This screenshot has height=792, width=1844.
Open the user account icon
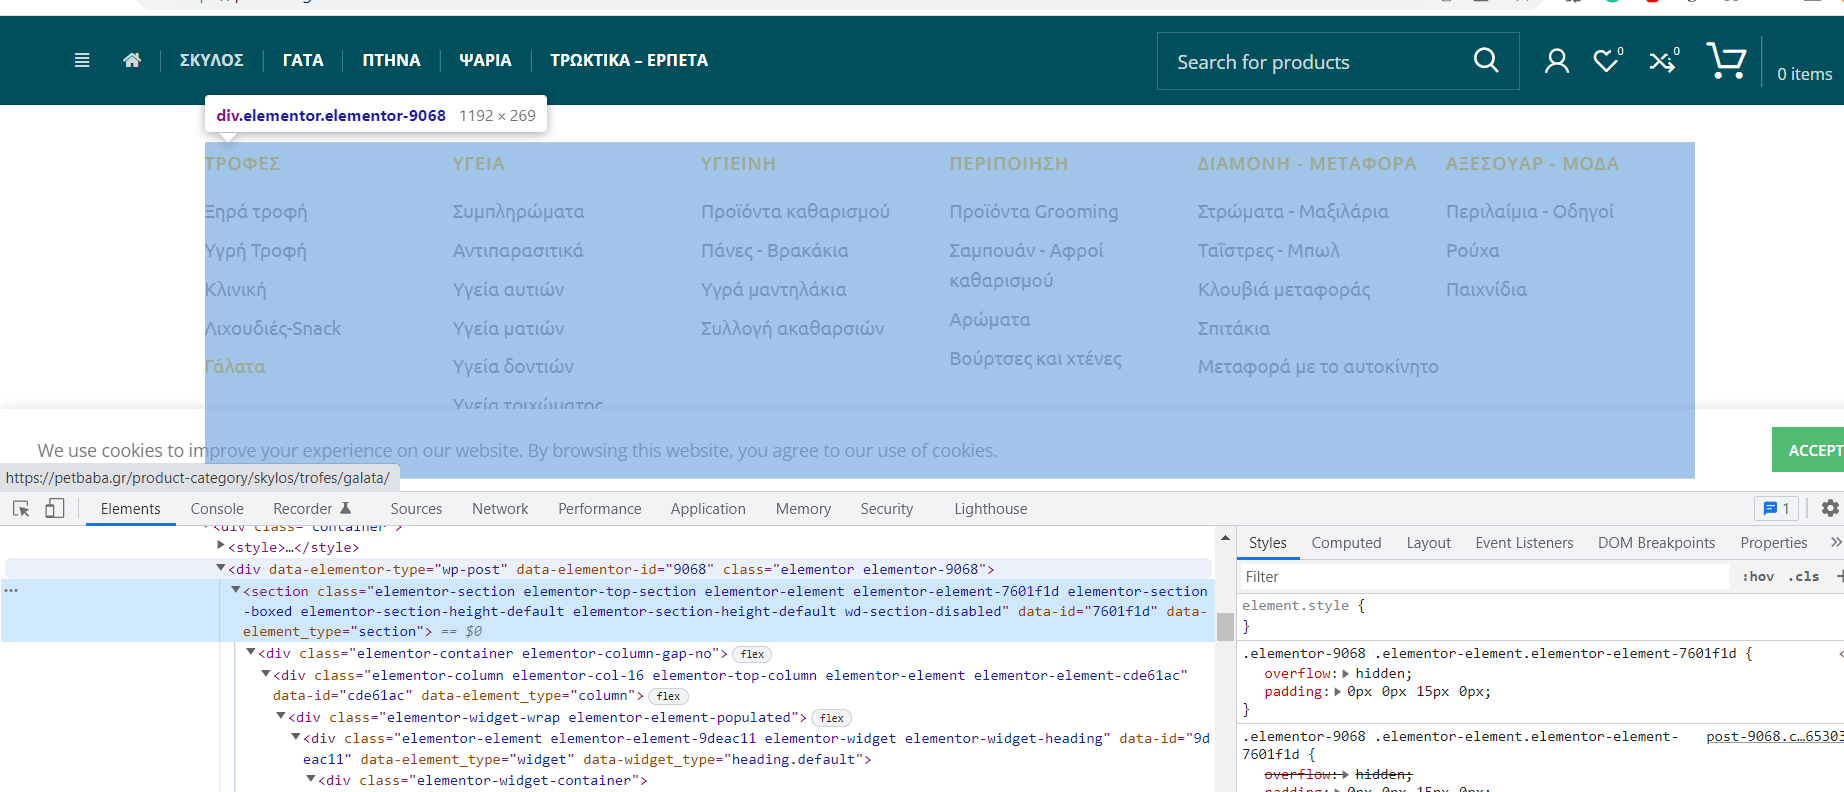(1556, 61)
